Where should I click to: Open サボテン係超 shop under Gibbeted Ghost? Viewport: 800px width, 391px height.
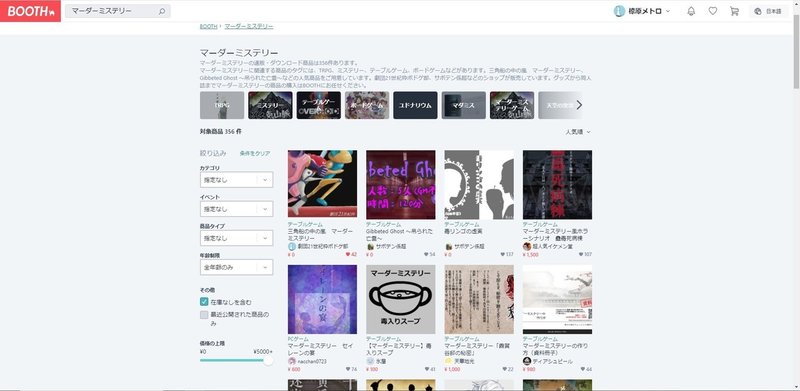391,247
